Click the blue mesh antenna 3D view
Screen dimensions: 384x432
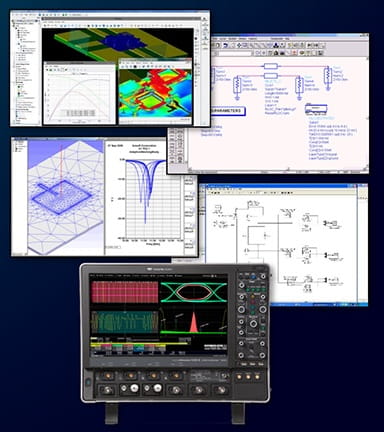pos(65,197)
